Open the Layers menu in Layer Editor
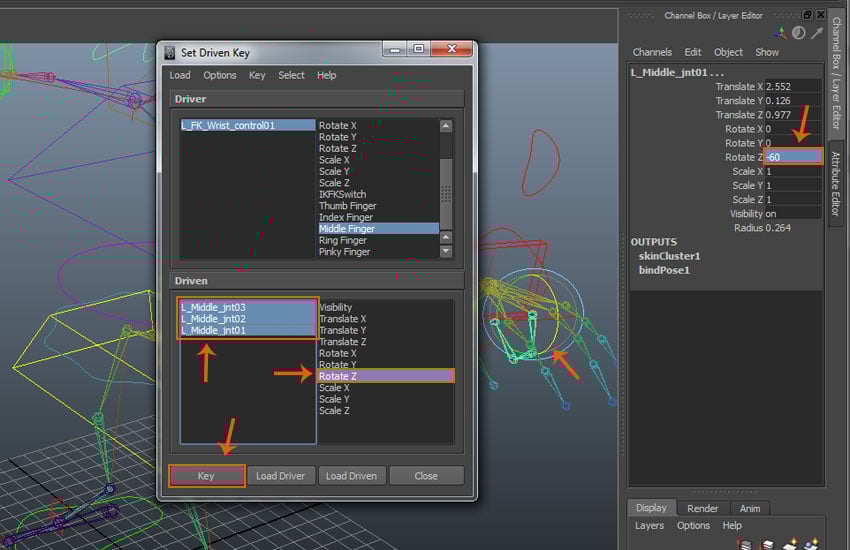The height and width of the screenshot is (550, 850). coord(649,526)
